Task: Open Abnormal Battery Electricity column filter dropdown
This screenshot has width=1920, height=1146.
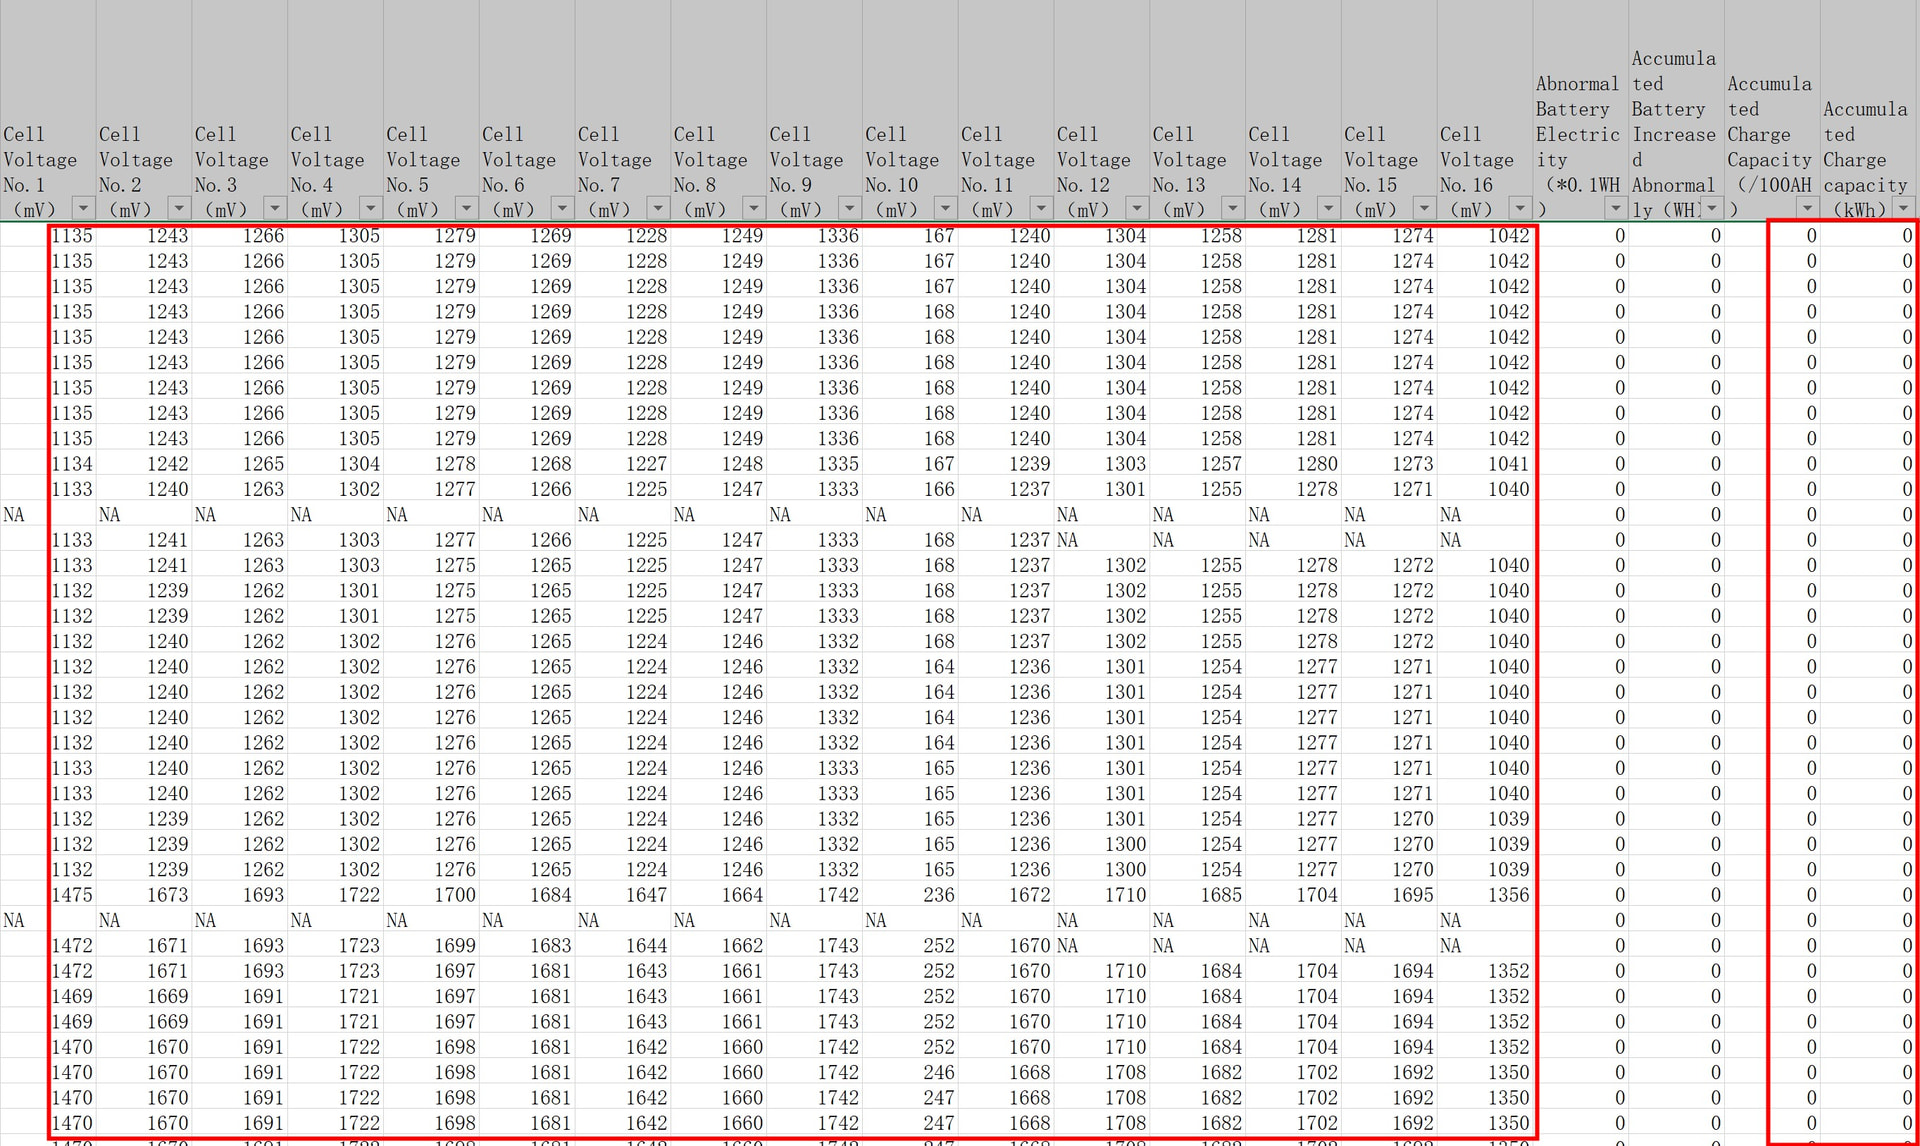Action: click(1616, 208)
